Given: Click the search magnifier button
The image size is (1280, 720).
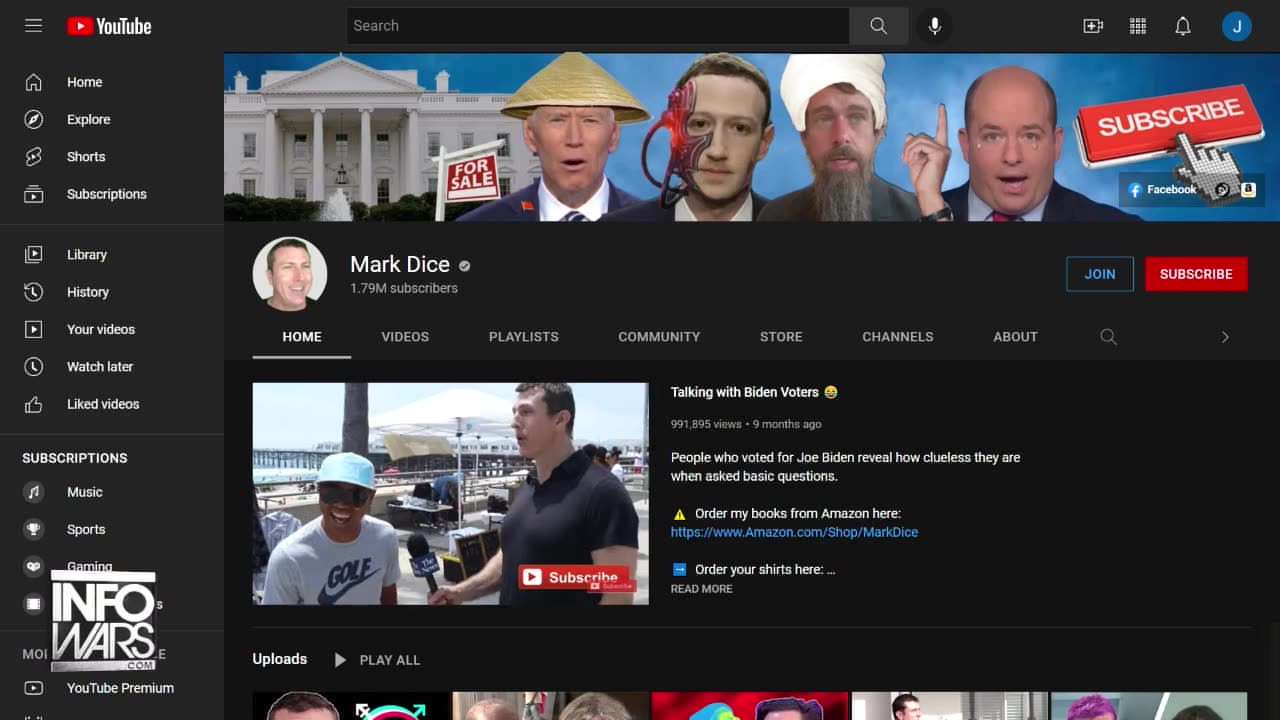Looking at the screenshot, I should coord(879,26).
